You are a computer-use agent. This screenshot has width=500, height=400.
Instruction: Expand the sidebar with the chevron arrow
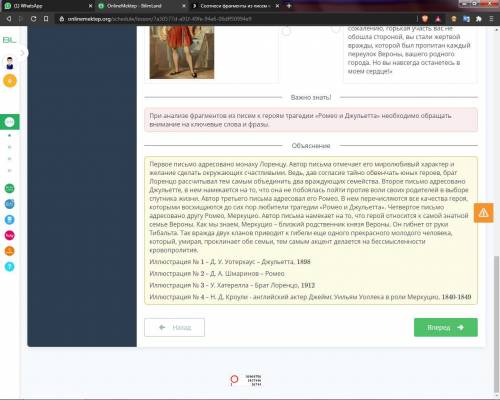pyautogui.click(x=22, y=53)
